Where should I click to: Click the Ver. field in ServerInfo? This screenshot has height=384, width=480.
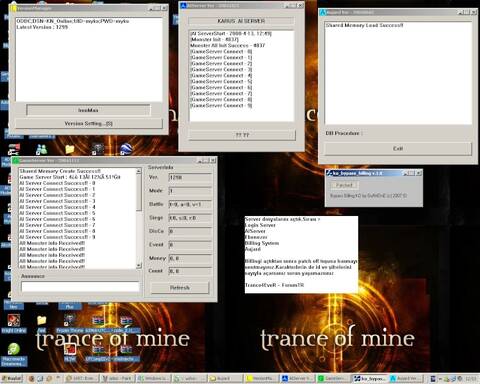190,178
